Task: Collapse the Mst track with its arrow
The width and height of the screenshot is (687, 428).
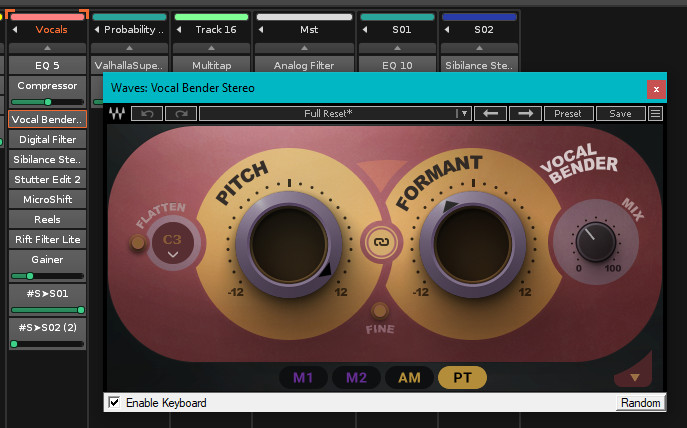Action: [261, 29]
